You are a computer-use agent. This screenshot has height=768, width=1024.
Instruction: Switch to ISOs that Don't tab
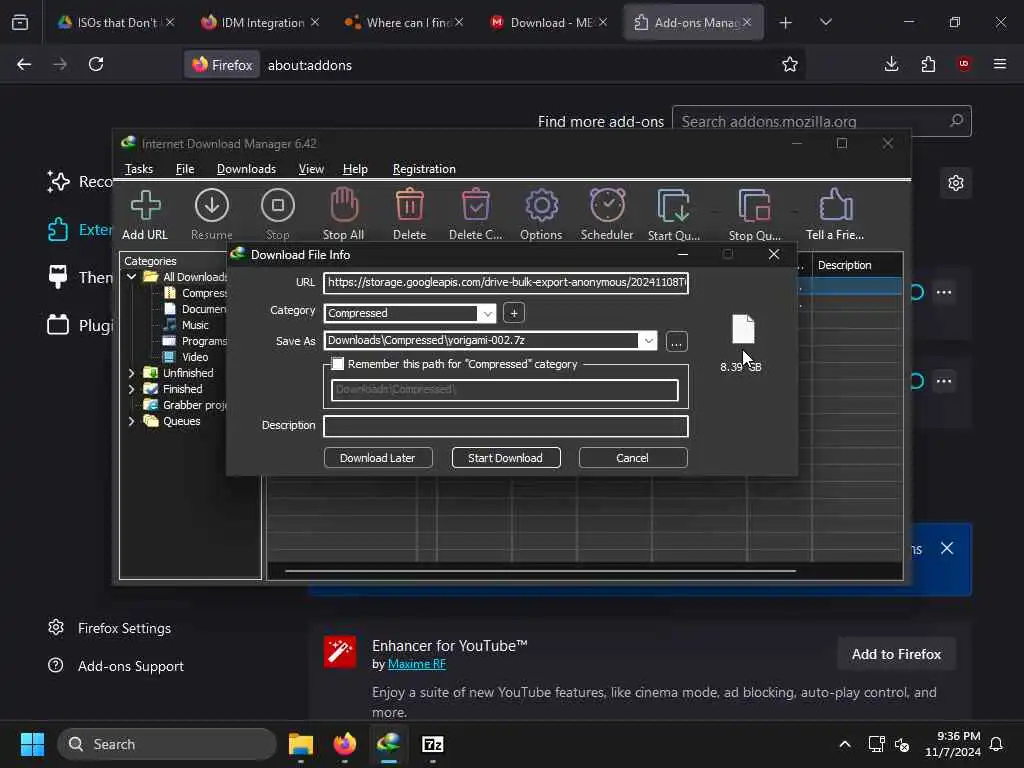pos(116,23)
